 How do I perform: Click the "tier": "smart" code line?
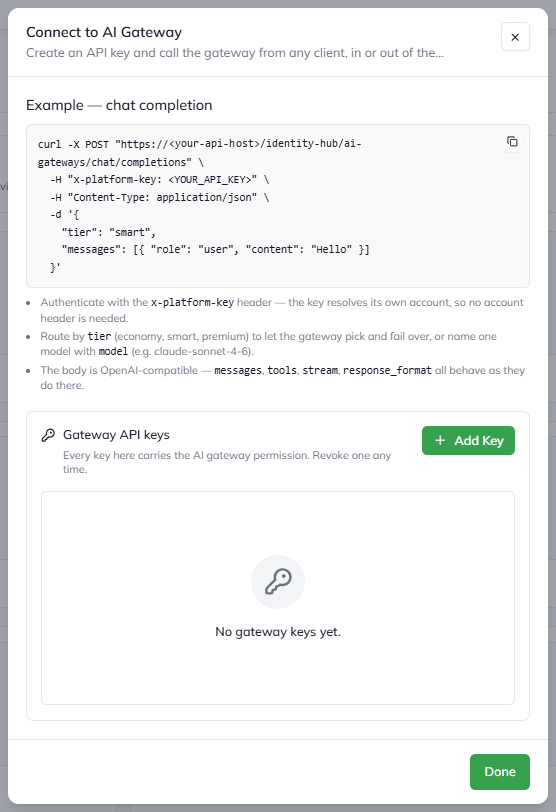(x=109, y=232)
